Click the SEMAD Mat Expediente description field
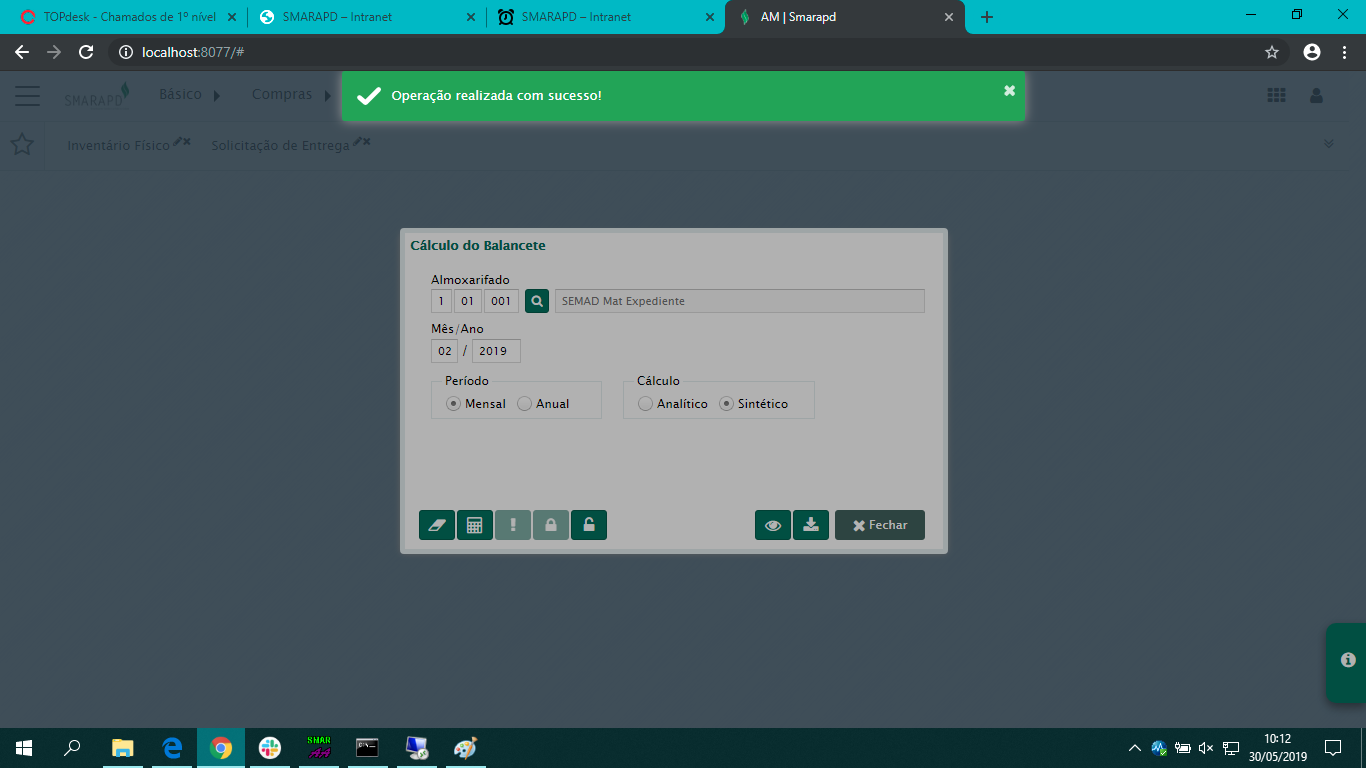 (740, 301)
